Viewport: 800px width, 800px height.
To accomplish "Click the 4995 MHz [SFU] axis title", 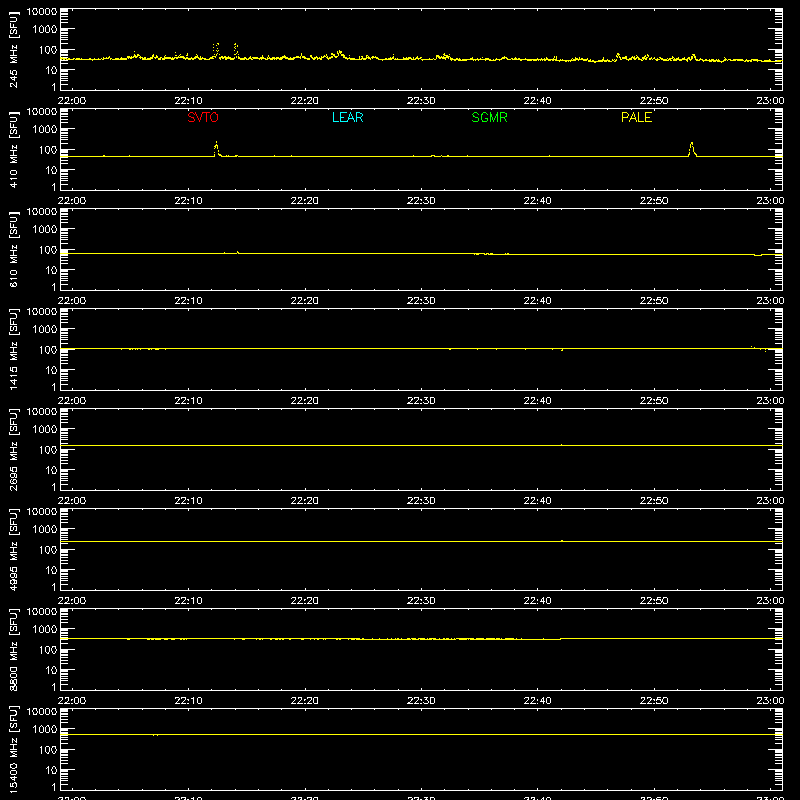I will tap(13, 549).
